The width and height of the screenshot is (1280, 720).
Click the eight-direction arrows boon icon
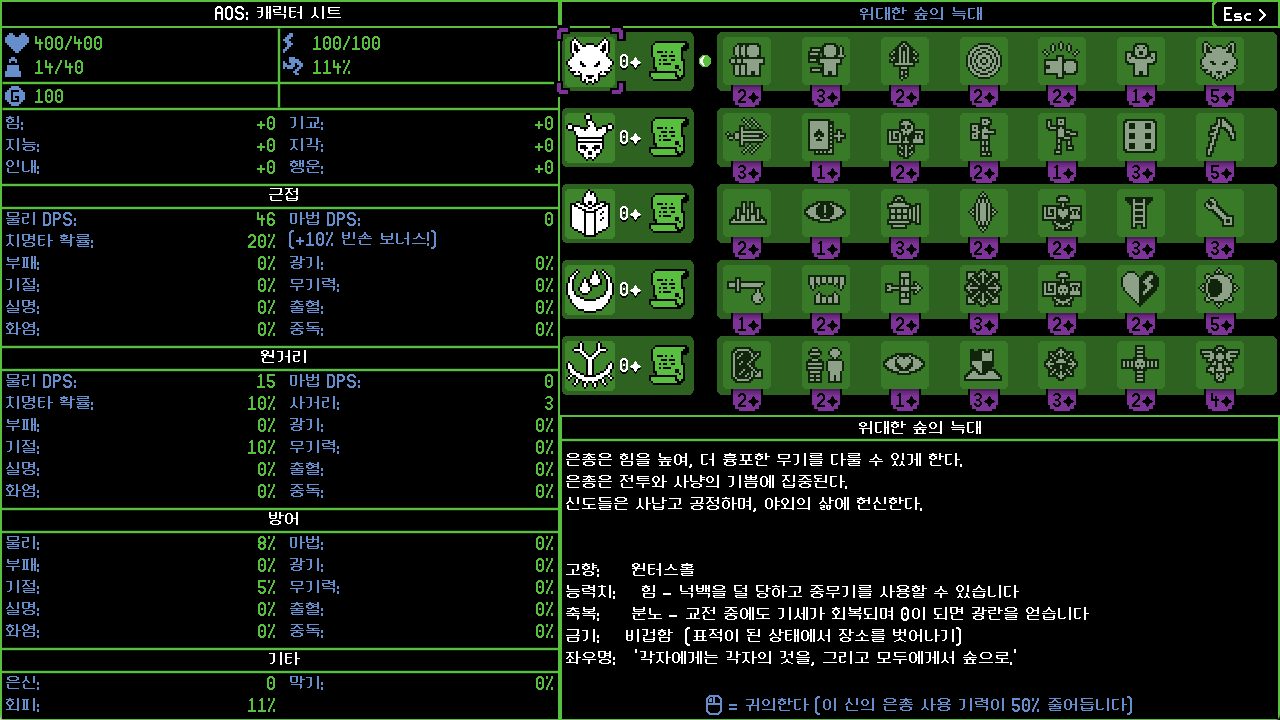985,289
